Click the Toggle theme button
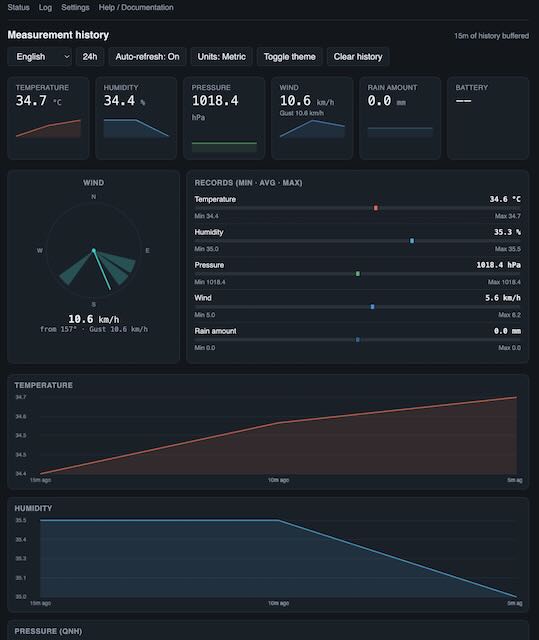The image size is (539, 640). 289,57
